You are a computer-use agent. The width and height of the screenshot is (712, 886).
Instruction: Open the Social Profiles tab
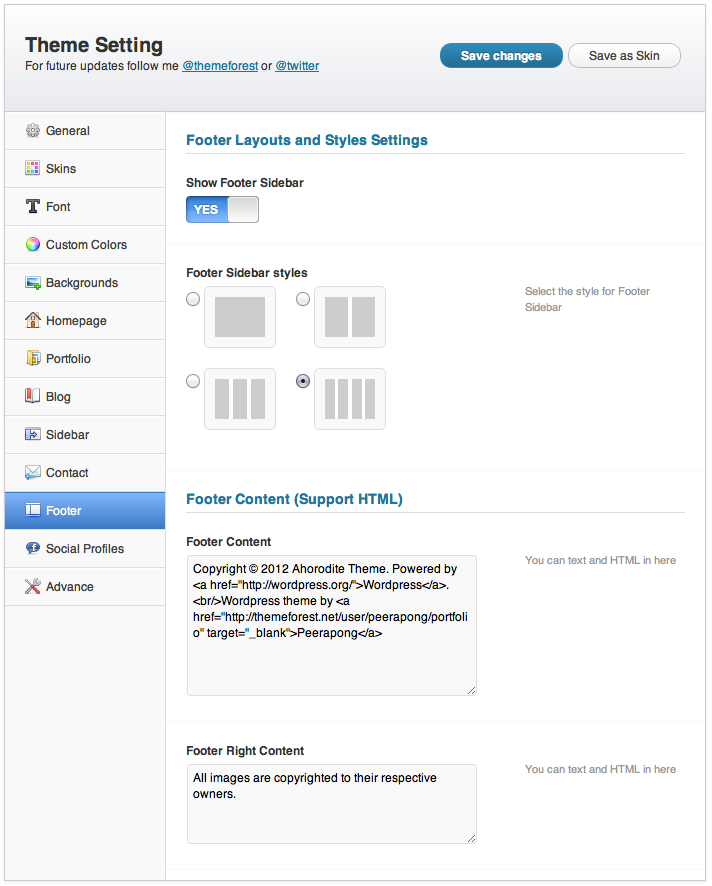pos(85,549)
